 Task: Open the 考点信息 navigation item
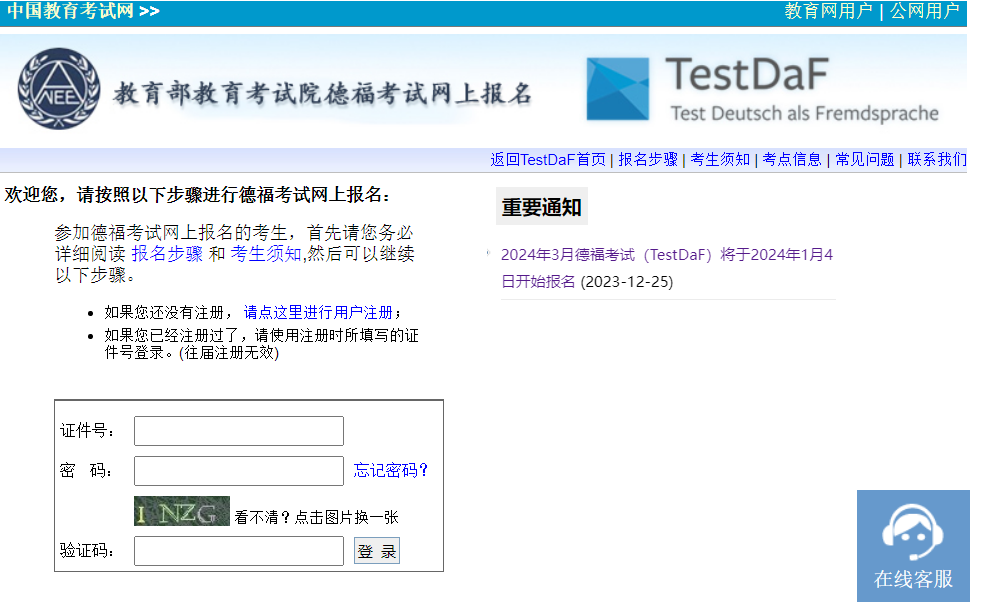click(x=792, y=159)
